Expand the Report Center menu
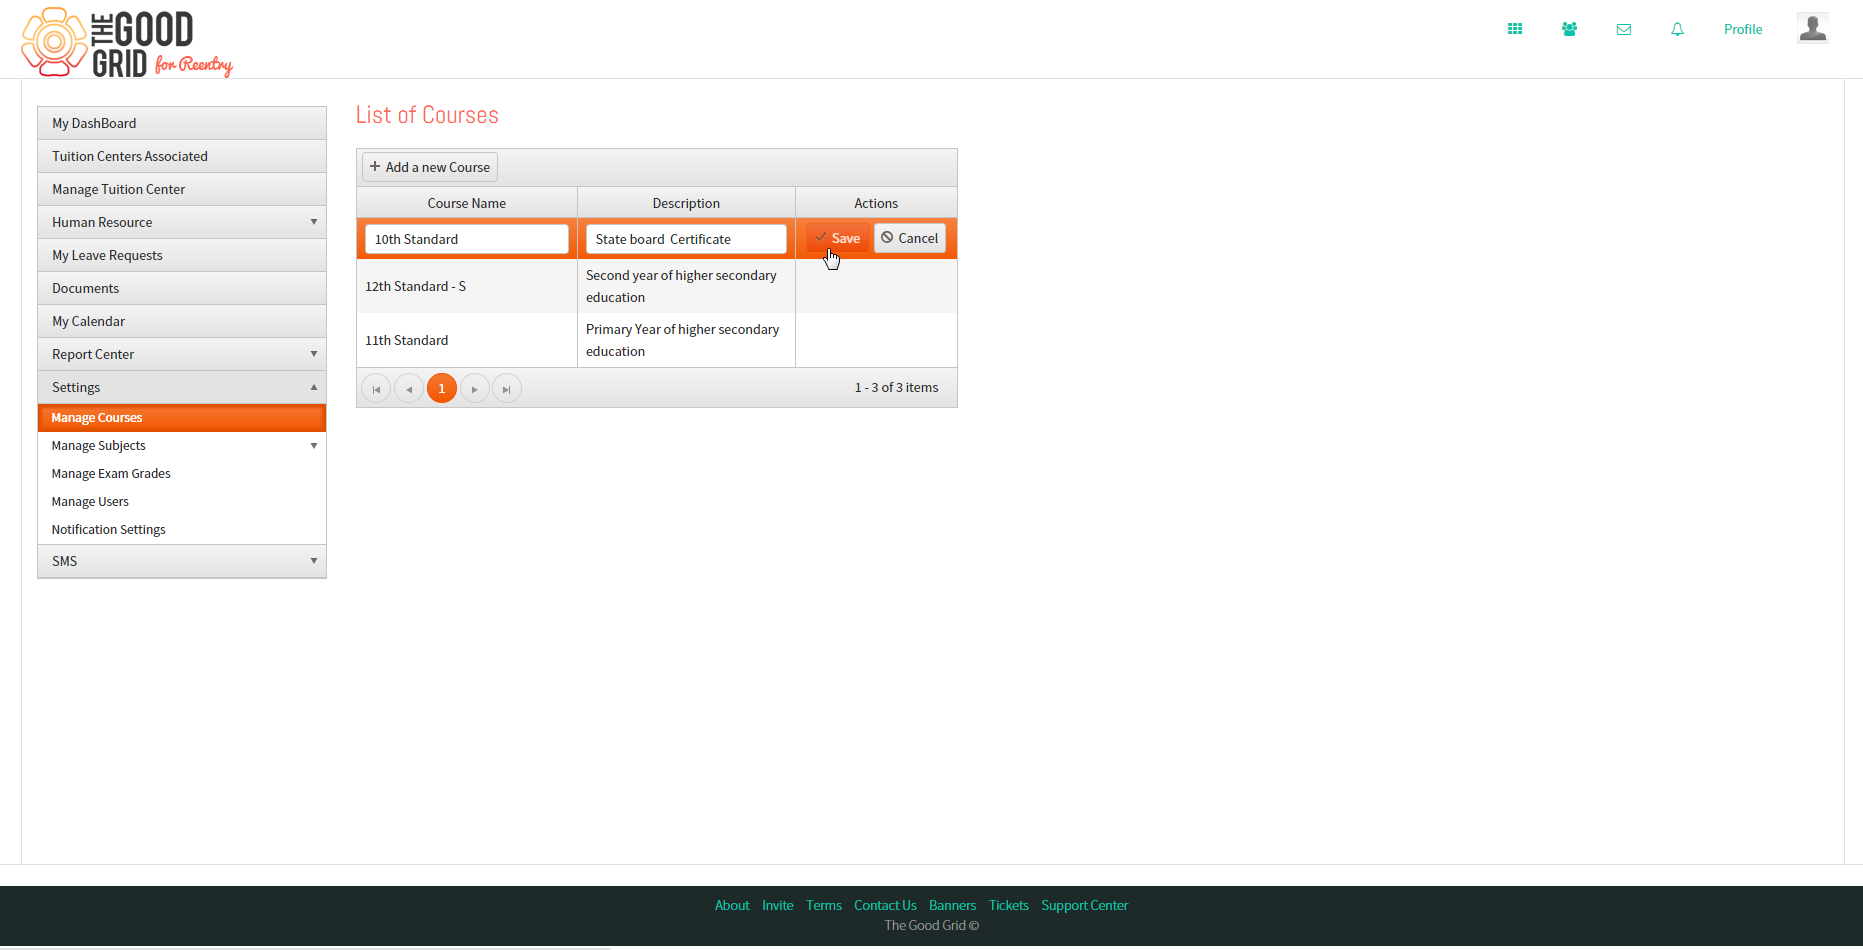Viewport: 1863px width, 950px height. click(182, 354)
